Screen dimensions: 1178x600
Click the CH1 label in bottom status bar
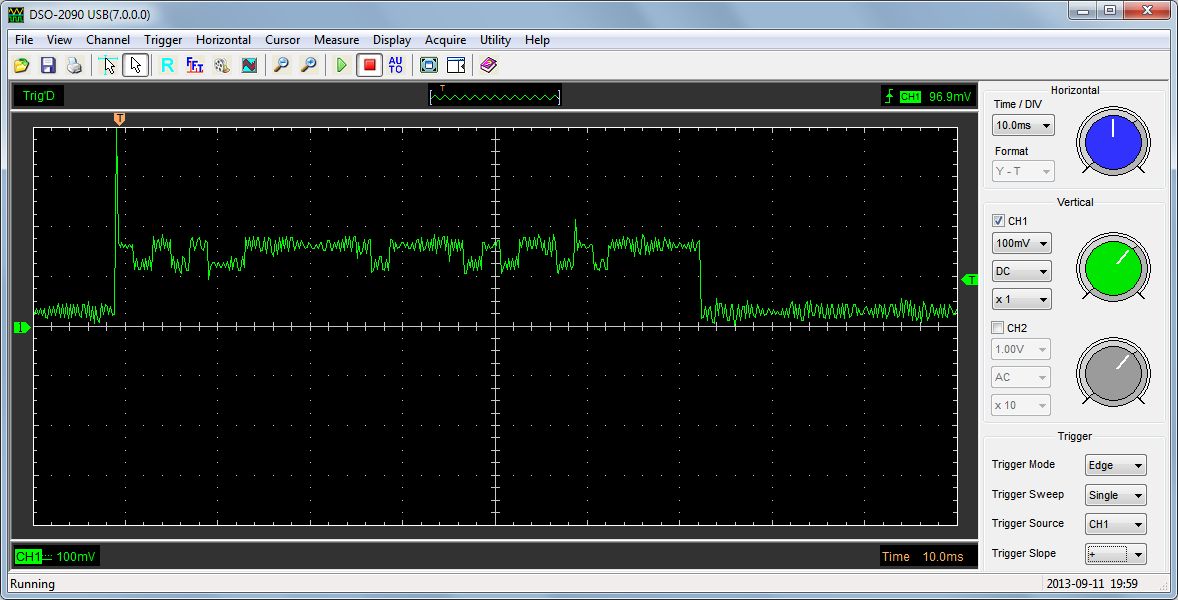pyautogui.click(x=27, y=556)
